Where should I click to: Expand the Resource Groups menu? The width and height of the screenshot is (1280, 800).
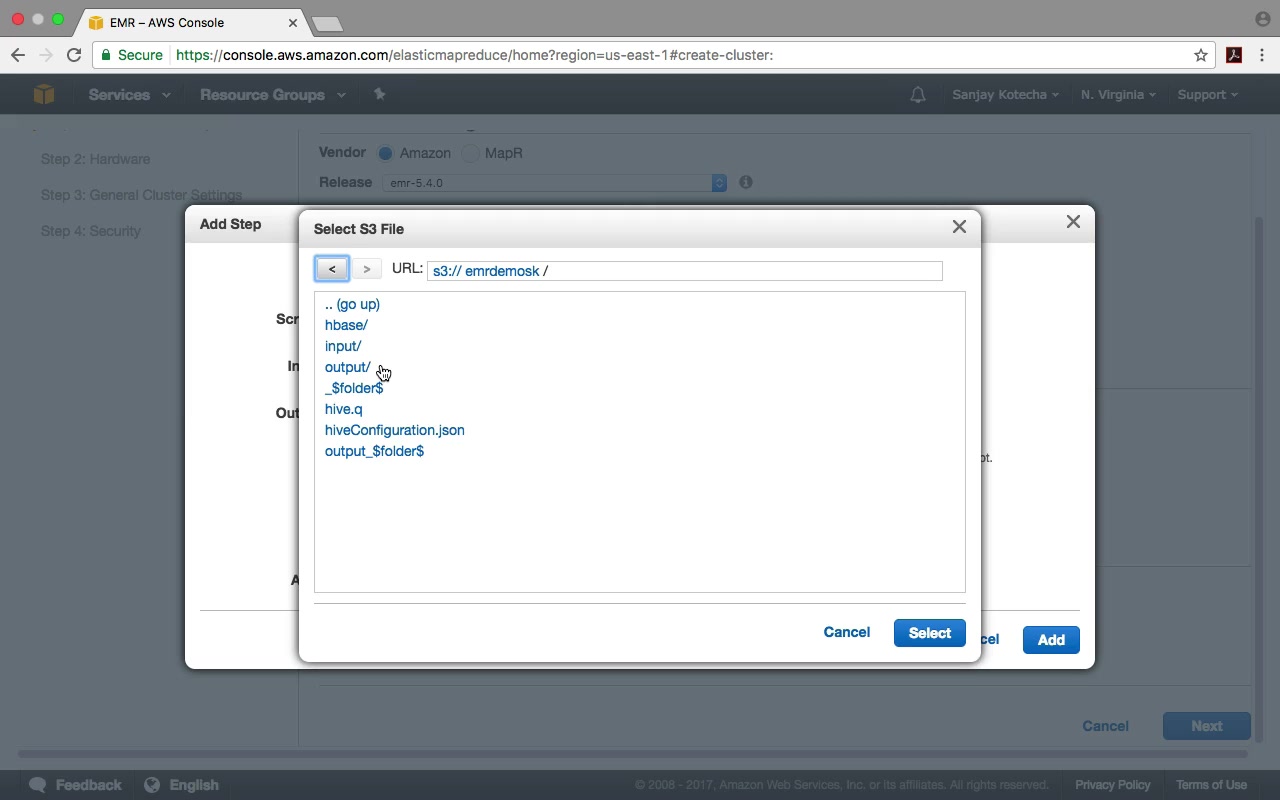[x=272, y=95]
